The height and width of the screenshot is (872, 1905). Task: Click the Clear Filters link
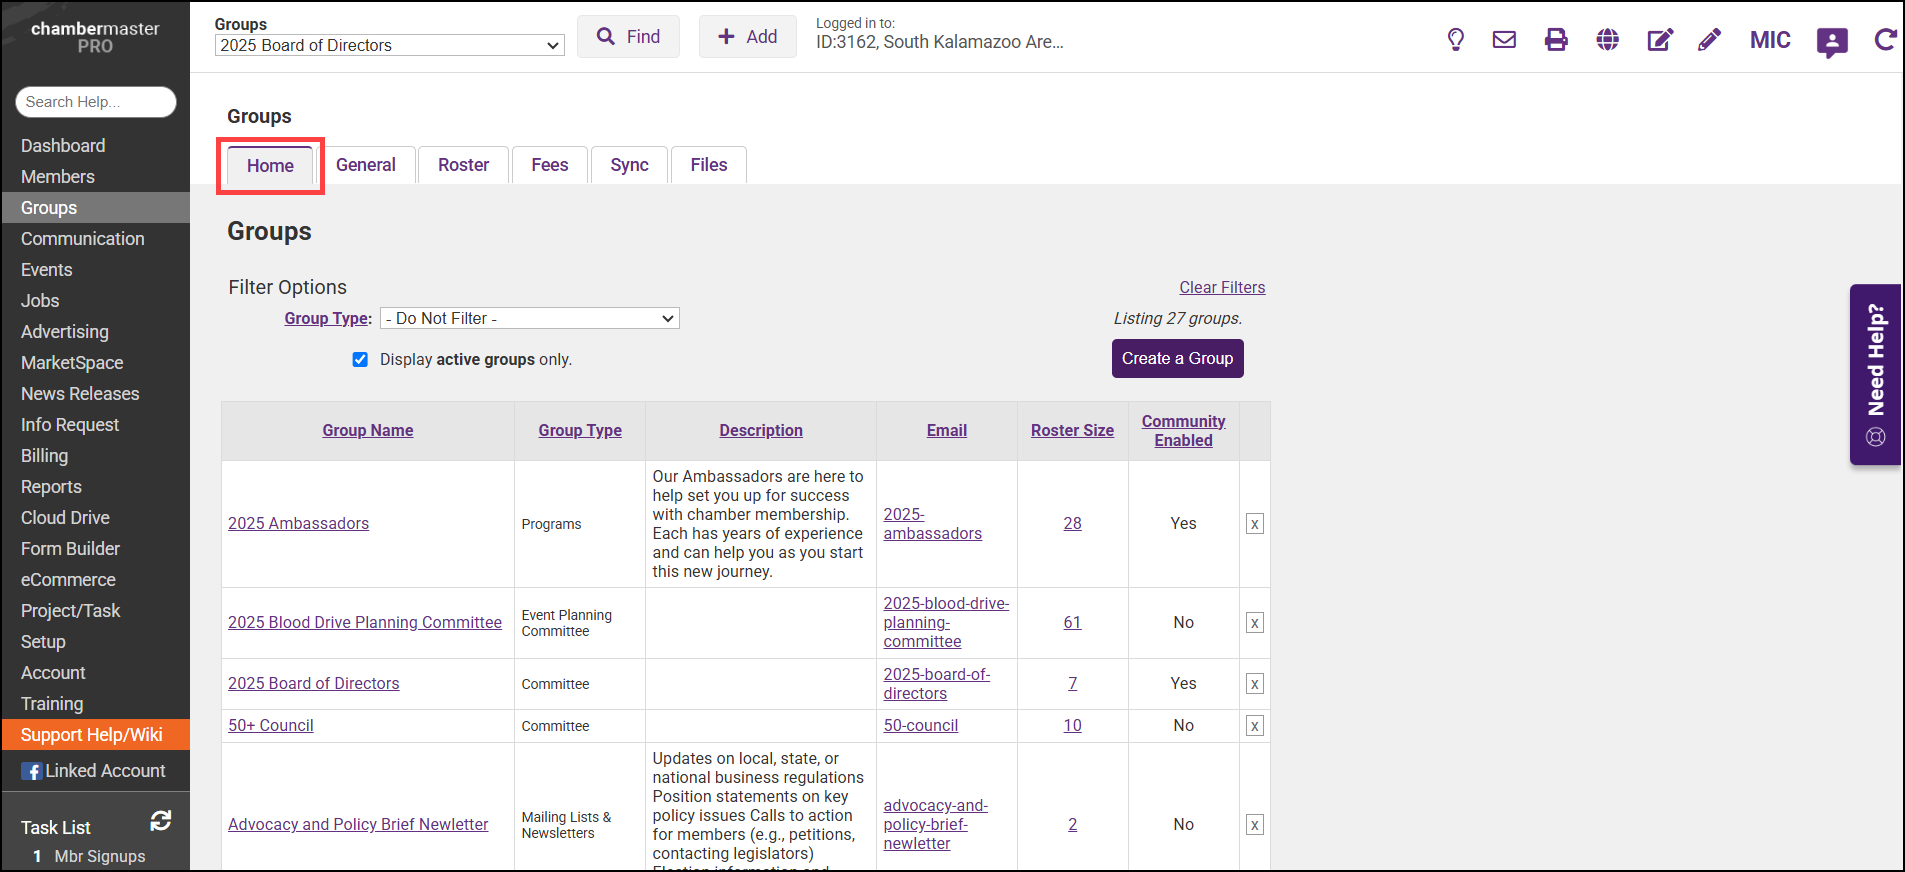point(1221,288)
